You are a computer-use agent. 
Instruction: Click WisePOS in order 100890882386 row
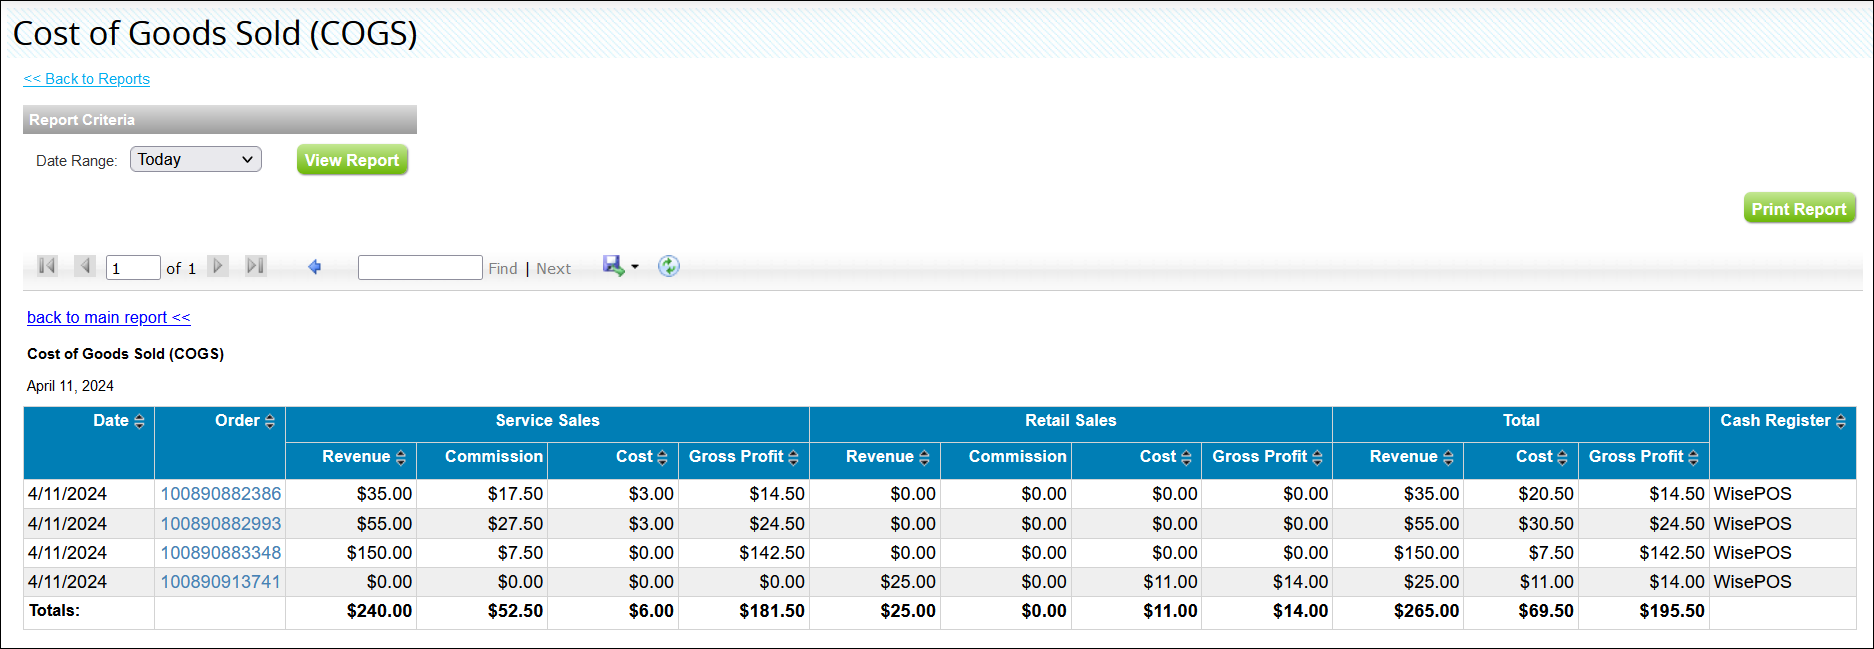(1752, 494)
